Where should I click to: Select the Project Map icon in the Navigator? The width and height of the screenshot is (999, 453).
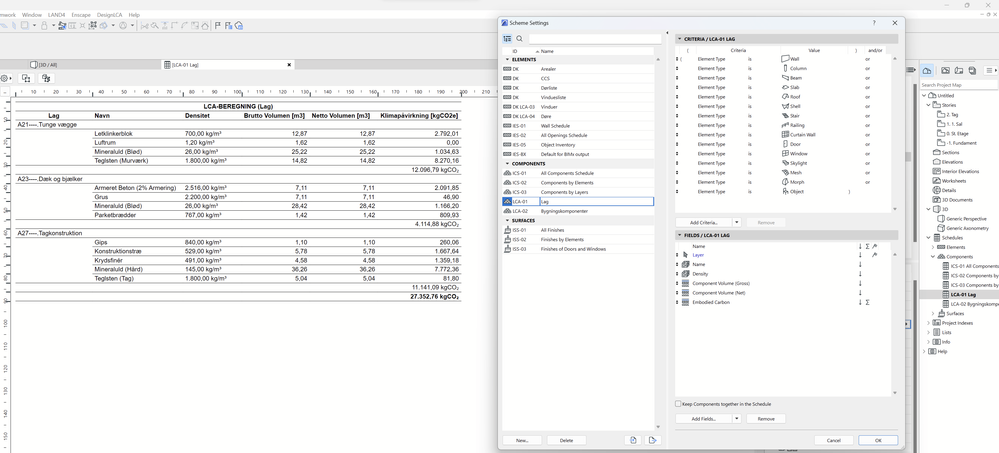click(x=928, y=71)
